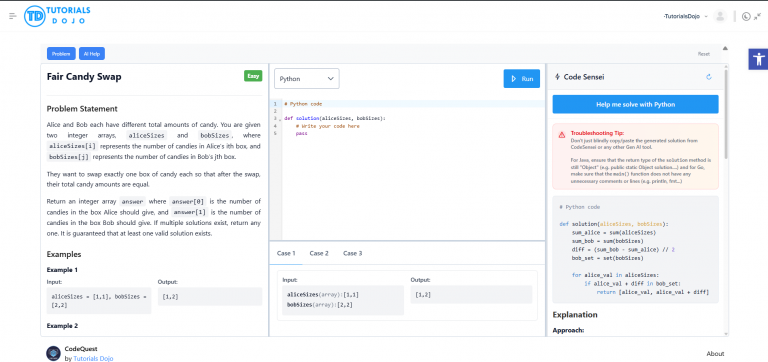Screen dimensions: 768x362
Task: Select the Case 1 tab
Action: (x=286, y=253)
